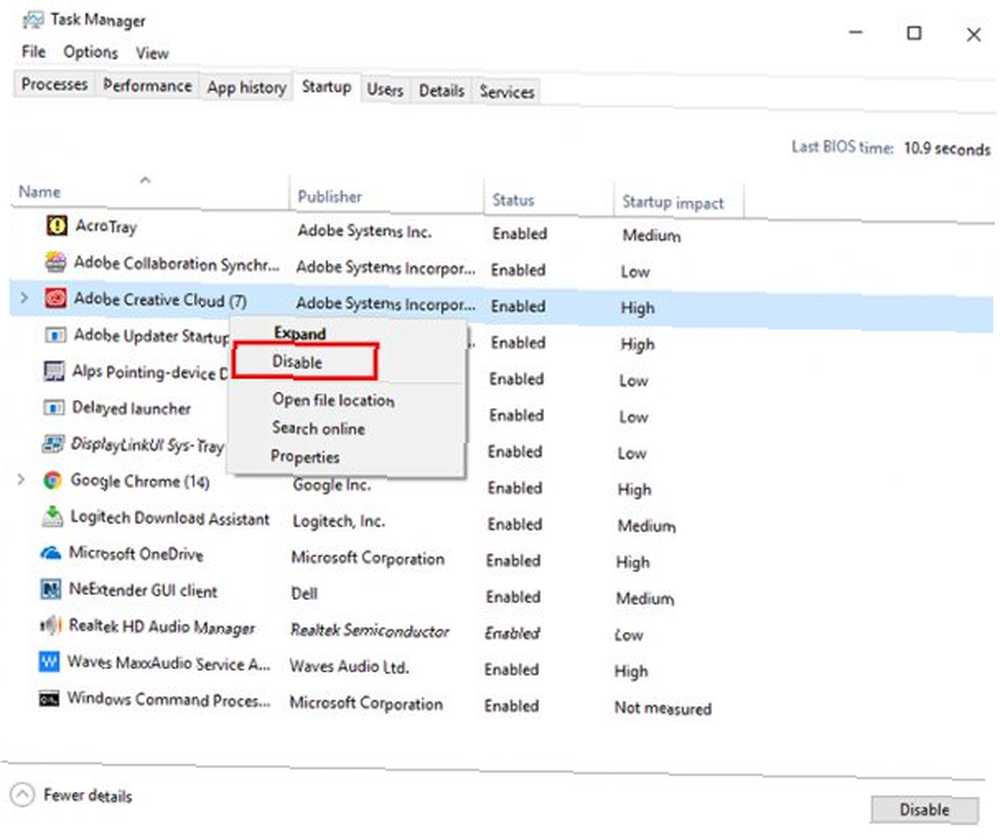The image size is (1000, 840).
Task: Switch to the Users tab
Action: (x=385, y=90)
